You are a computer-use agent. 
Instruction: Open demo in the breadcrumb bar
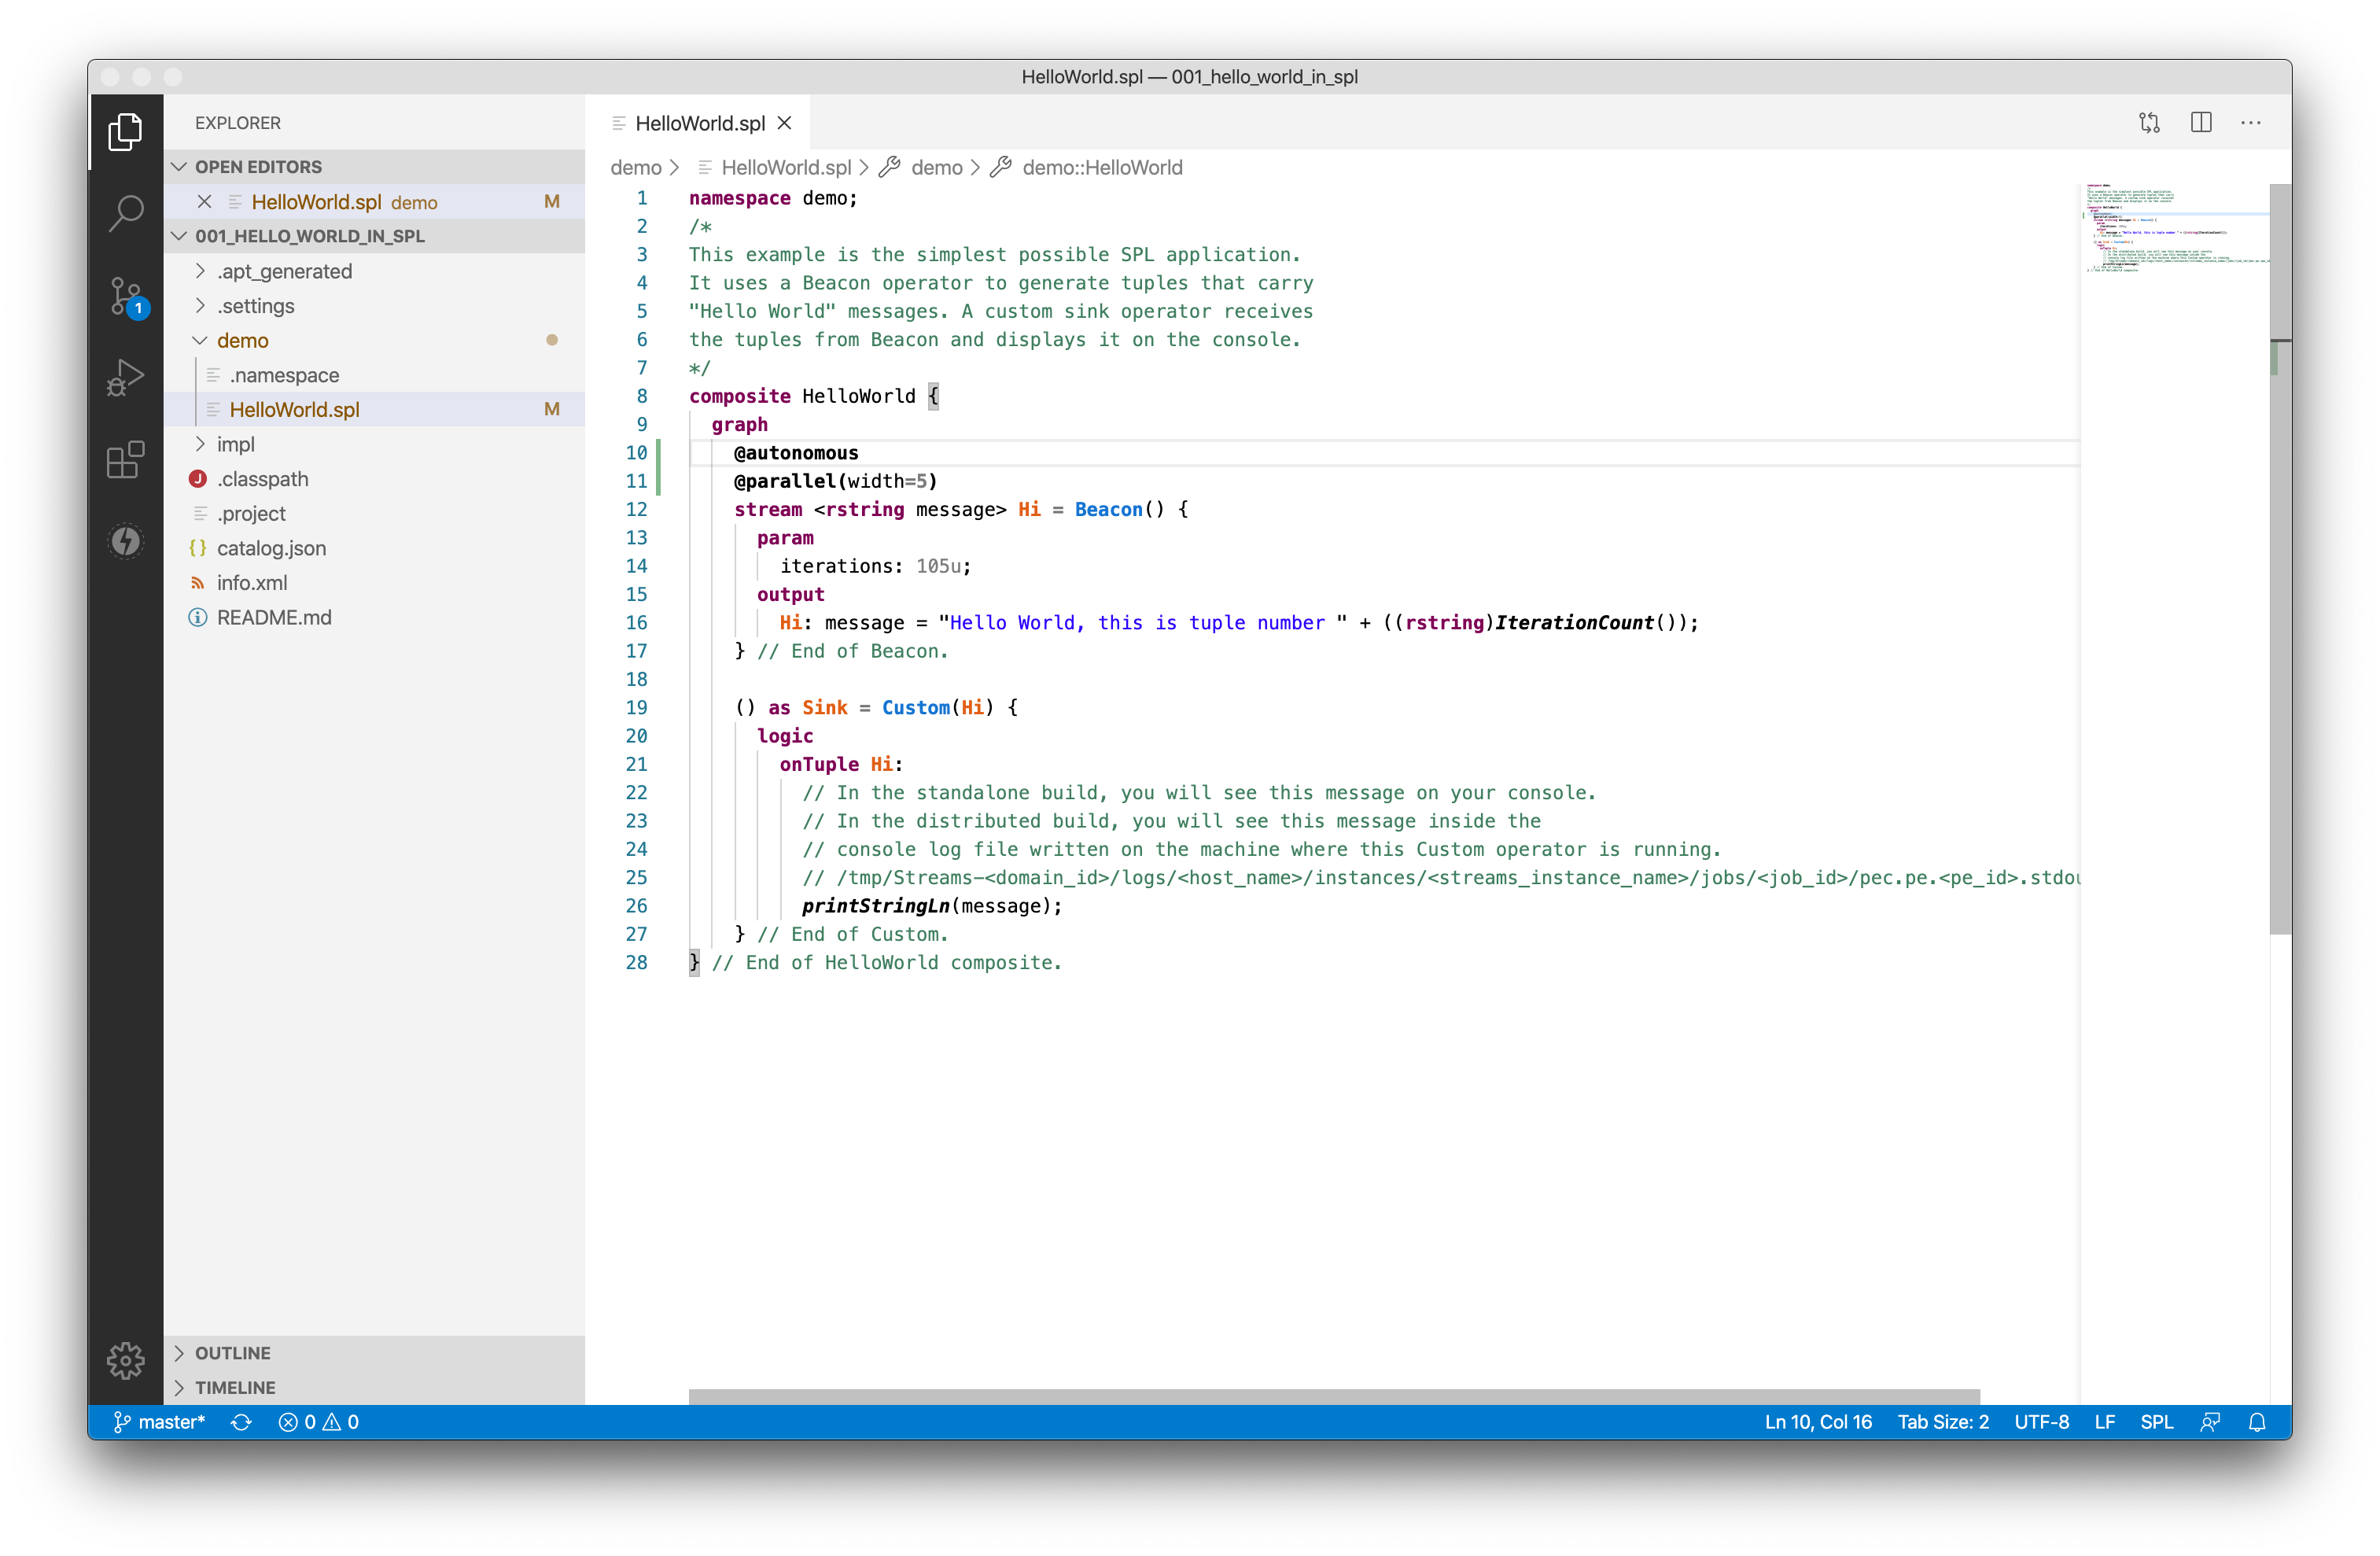[638, 167]
